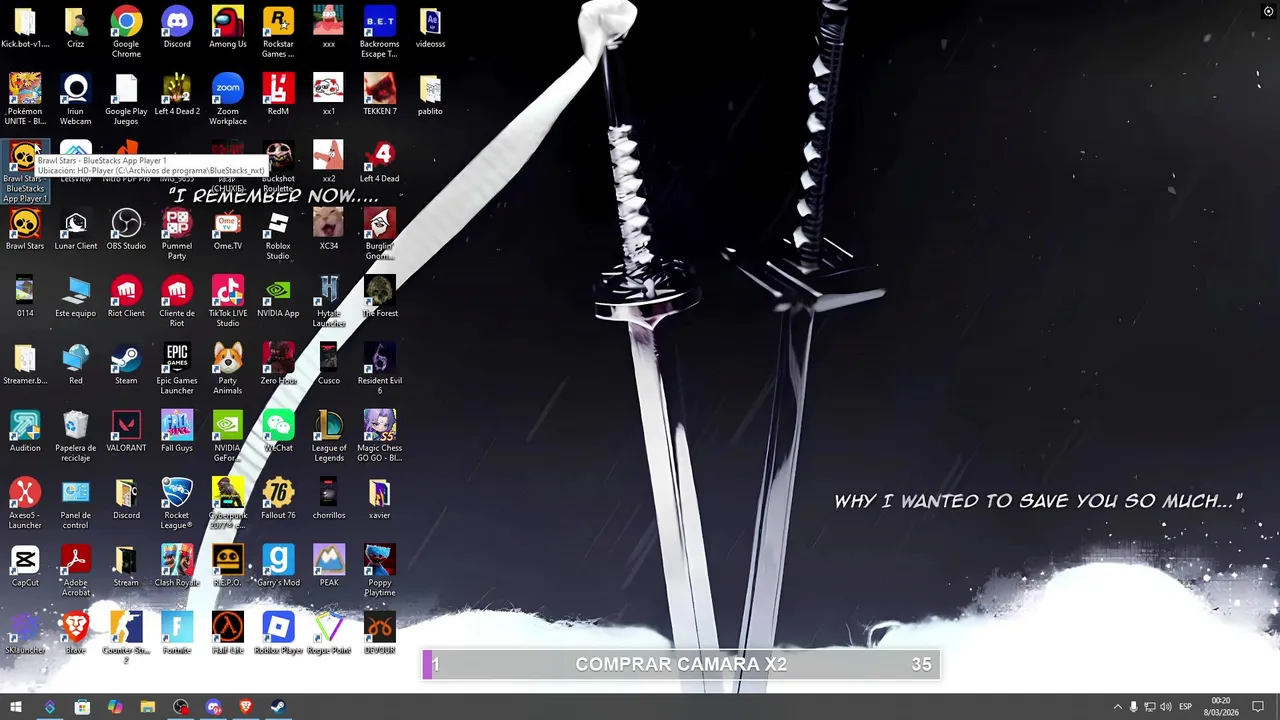This screenshot has height=720, width=1280.
Task: Open Microsoft Store from the taskbar
Action: pyautogui.click(x=82, y=707)
